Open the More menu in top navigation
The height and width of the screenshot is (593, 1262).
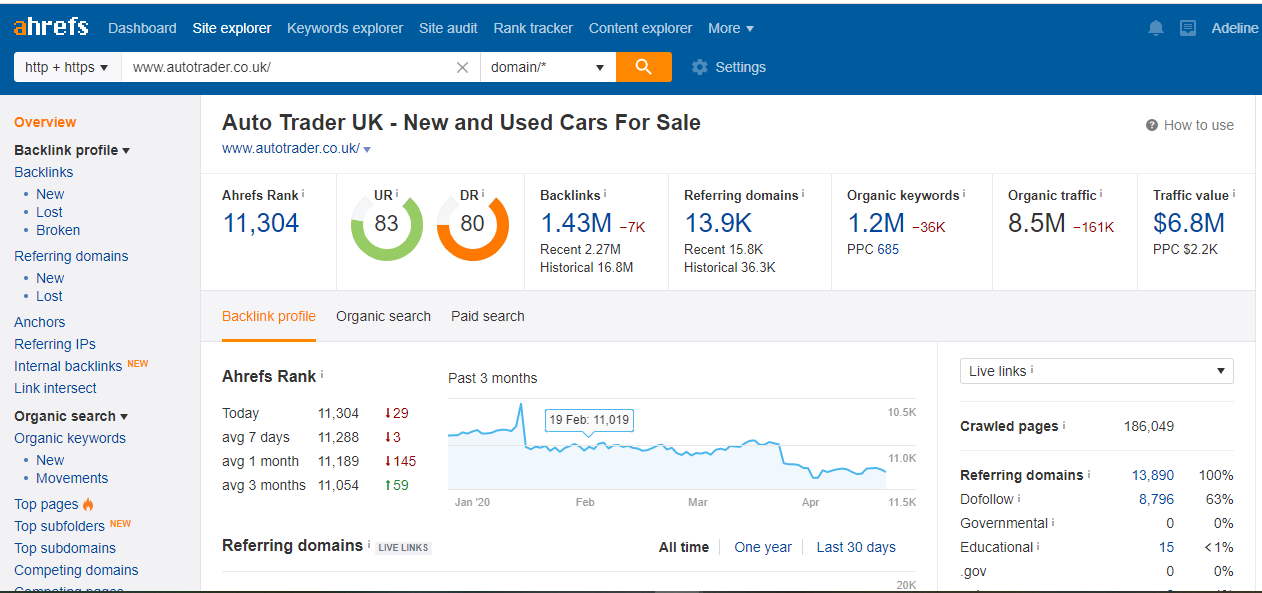coord(731,28)
